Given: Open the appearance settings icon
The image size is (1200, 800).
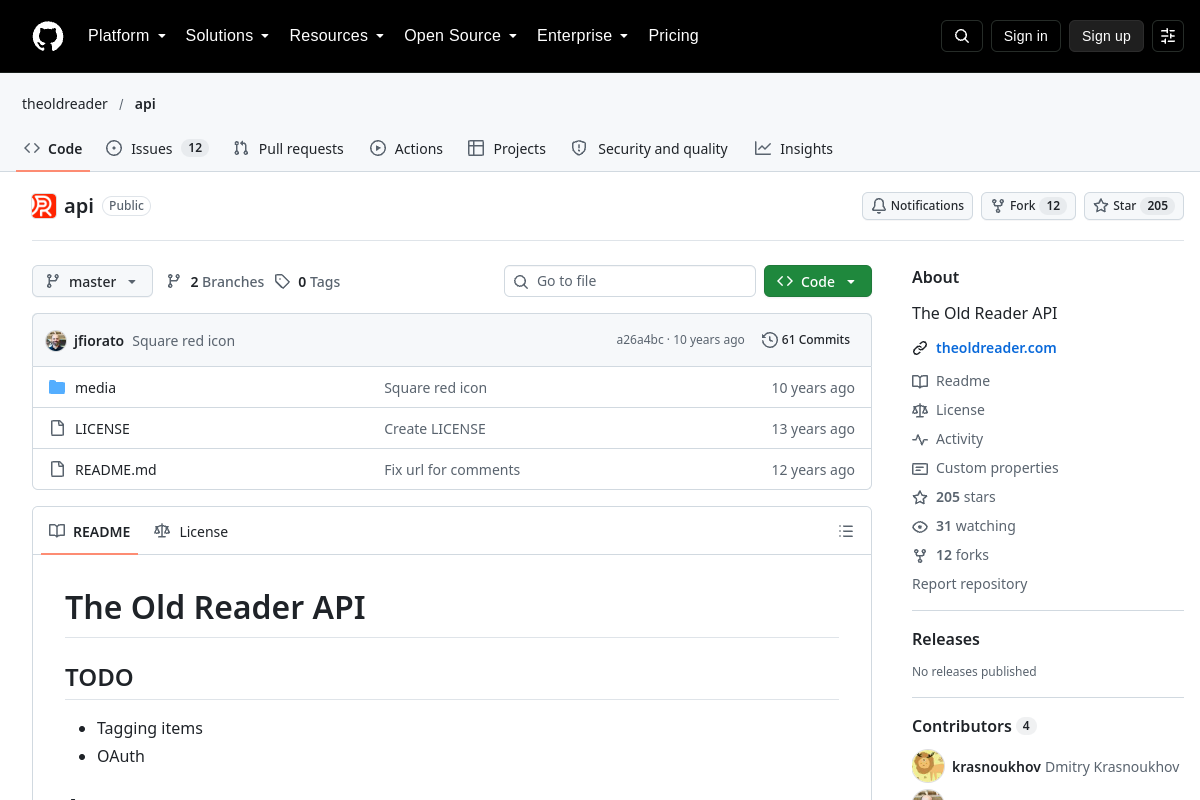Looking at the screenshot, I should click(x=1168, y=36).
